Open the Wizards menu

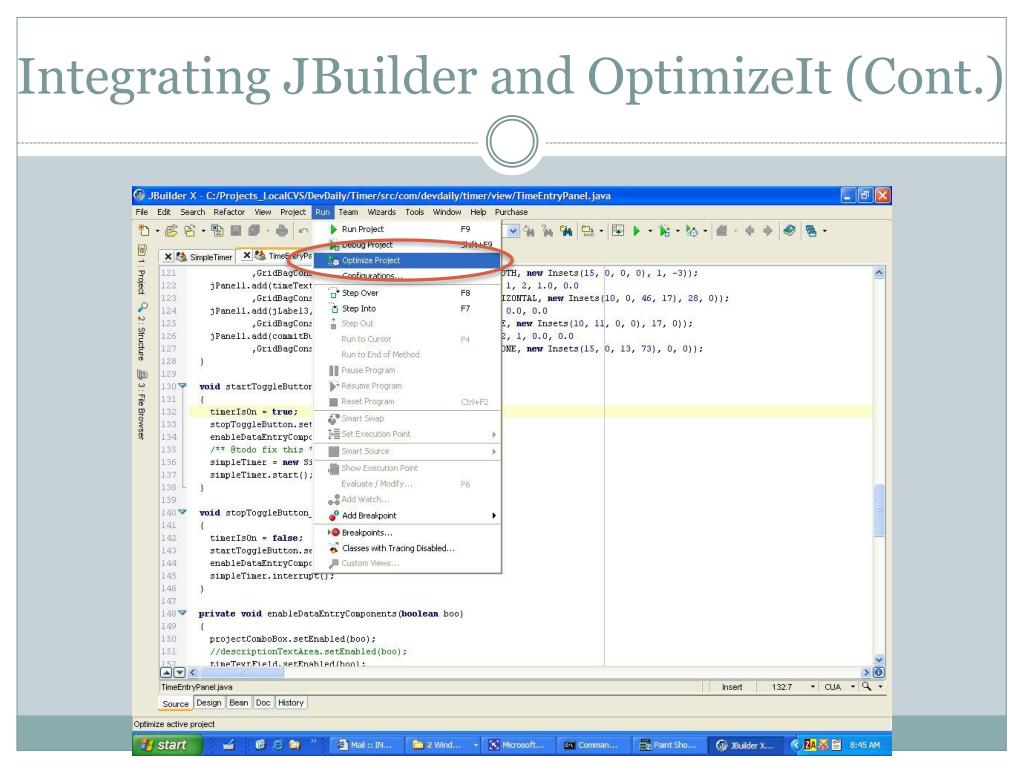[x=381, y=212]
